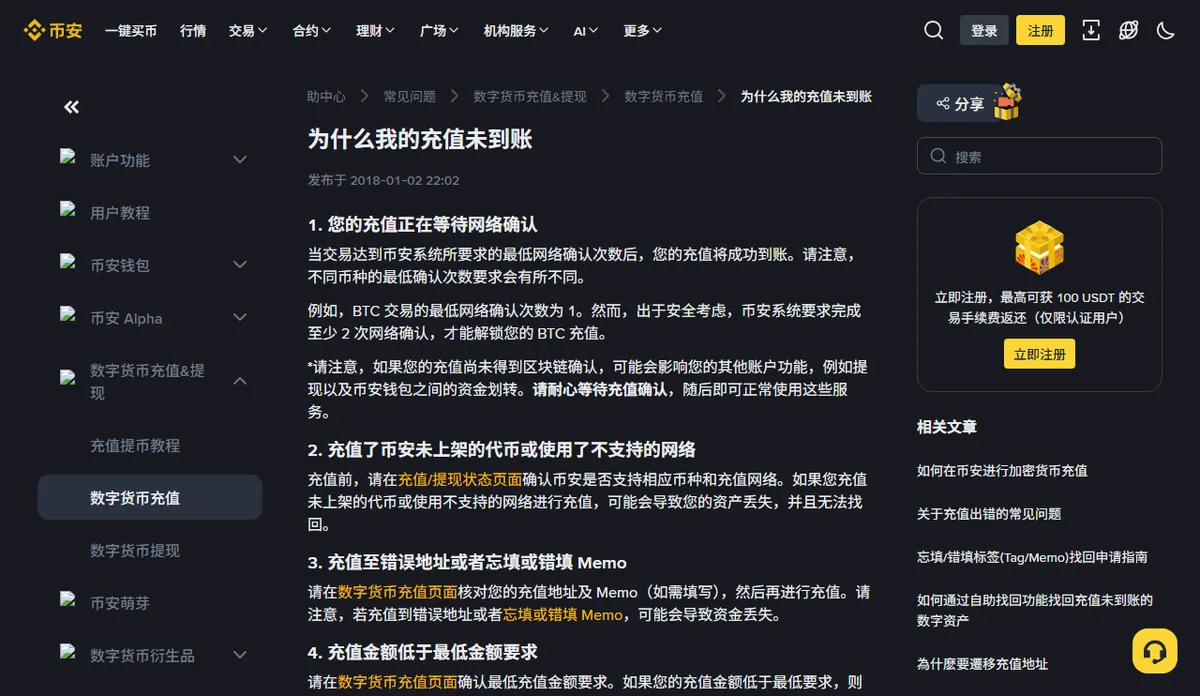Open the 理财 dropdown menu
Screen dimensions: 1200x696
(x=376, y=31)
